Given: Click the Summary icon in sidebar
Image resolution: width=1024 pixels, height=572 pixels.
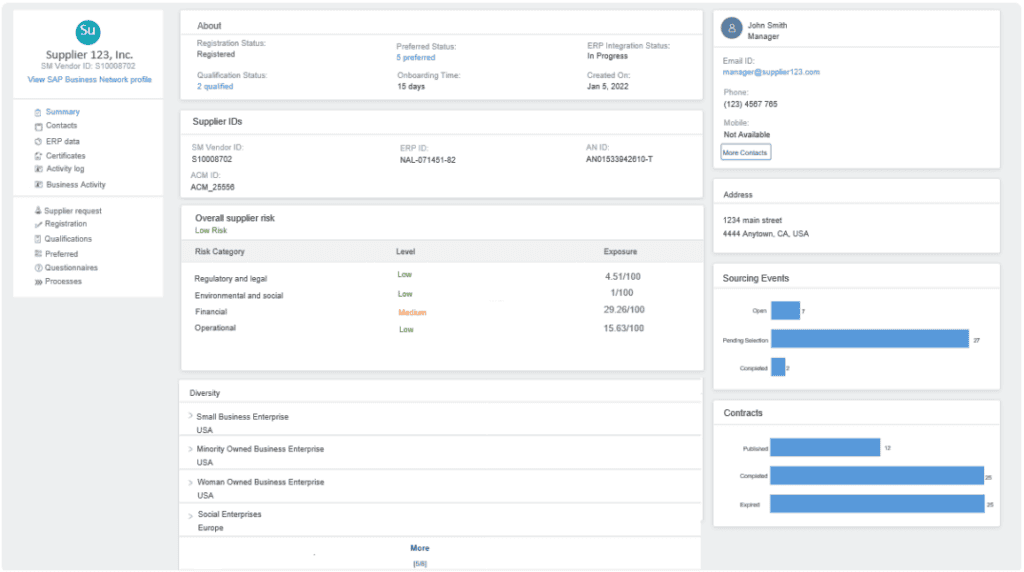Looking at the screenshot, I should 38,112.
